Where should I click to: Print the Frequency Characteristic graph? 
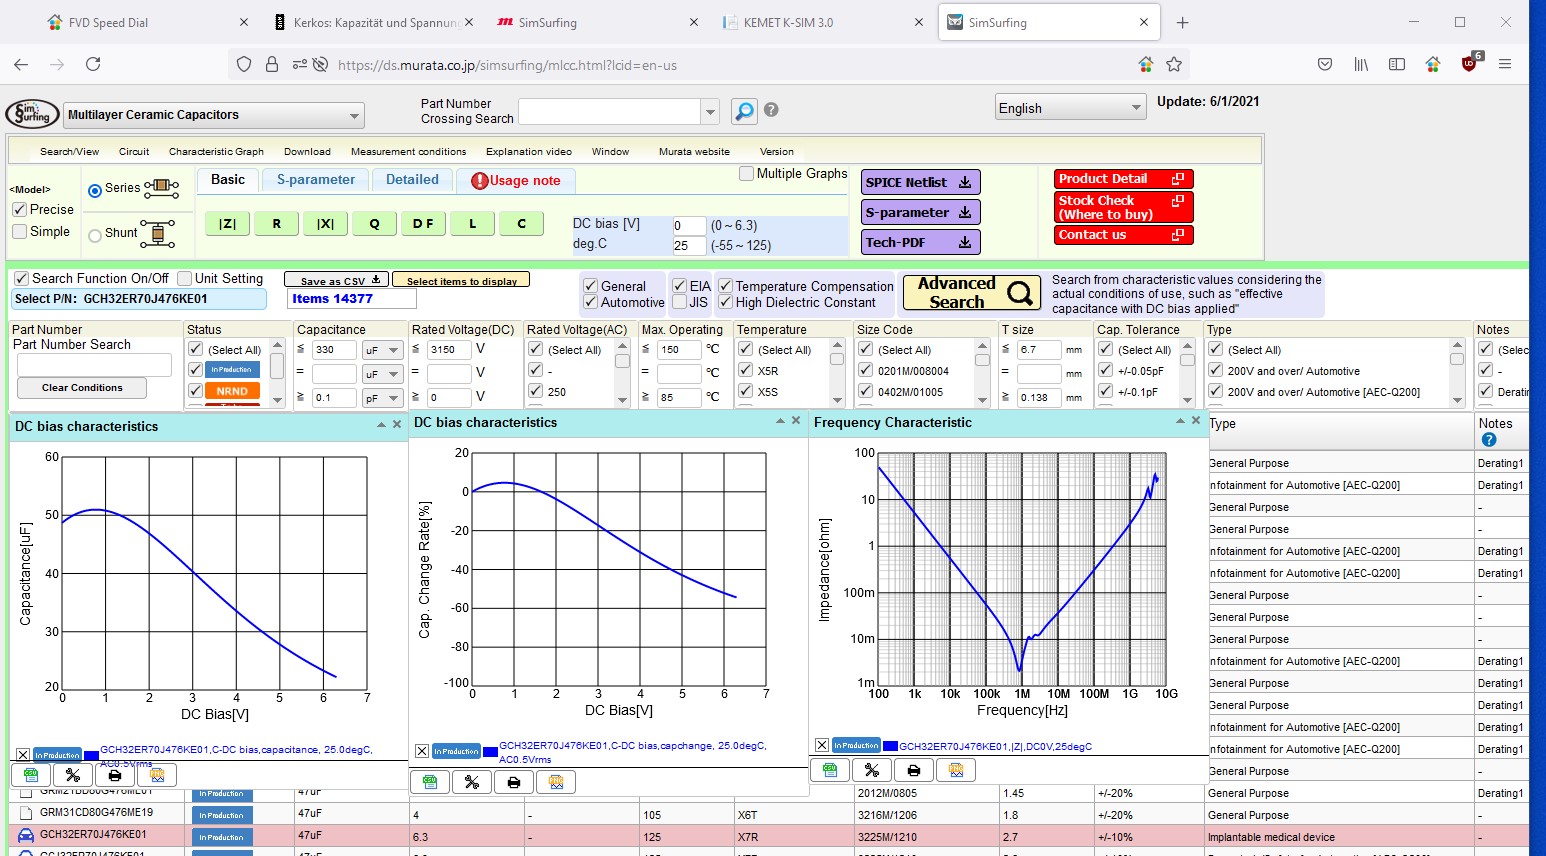[914, 770]
